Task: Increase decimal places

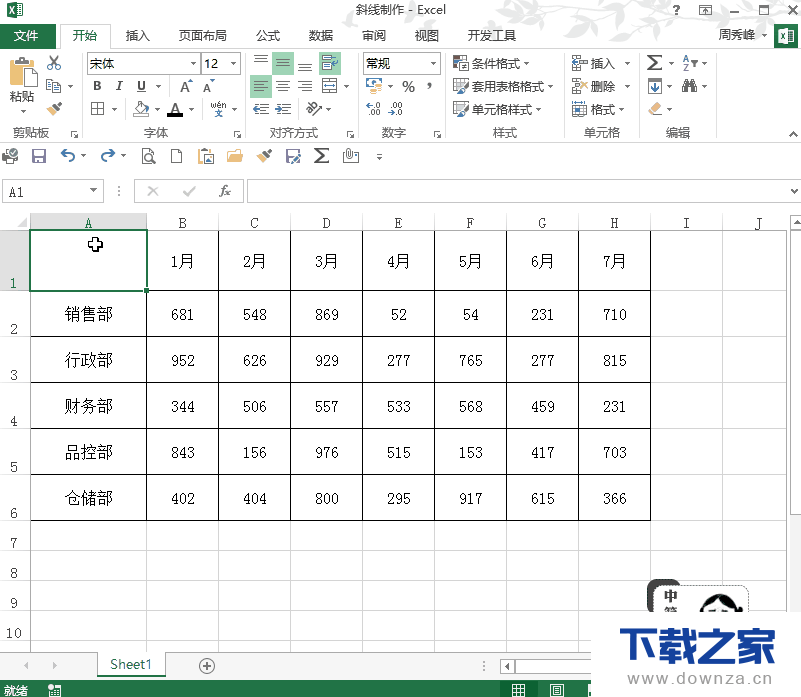Action: 373,109
